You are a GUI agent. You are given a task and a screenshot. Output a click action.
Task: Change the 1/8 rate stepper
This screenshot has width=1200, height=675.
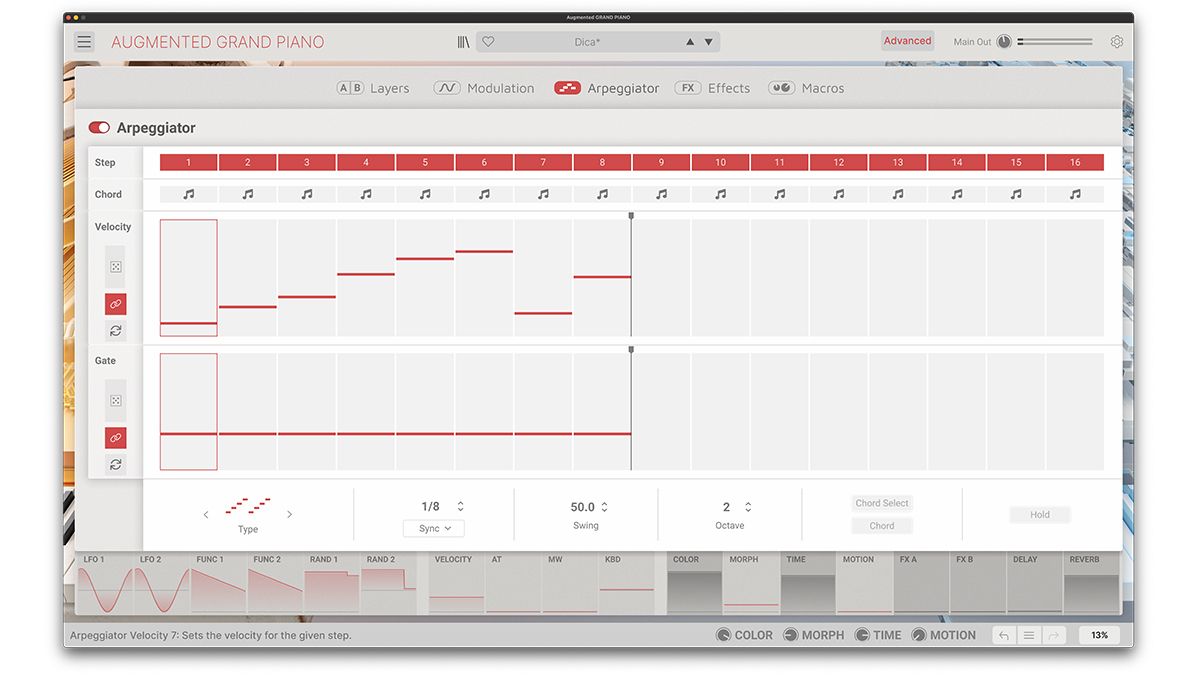coord(460,507)
